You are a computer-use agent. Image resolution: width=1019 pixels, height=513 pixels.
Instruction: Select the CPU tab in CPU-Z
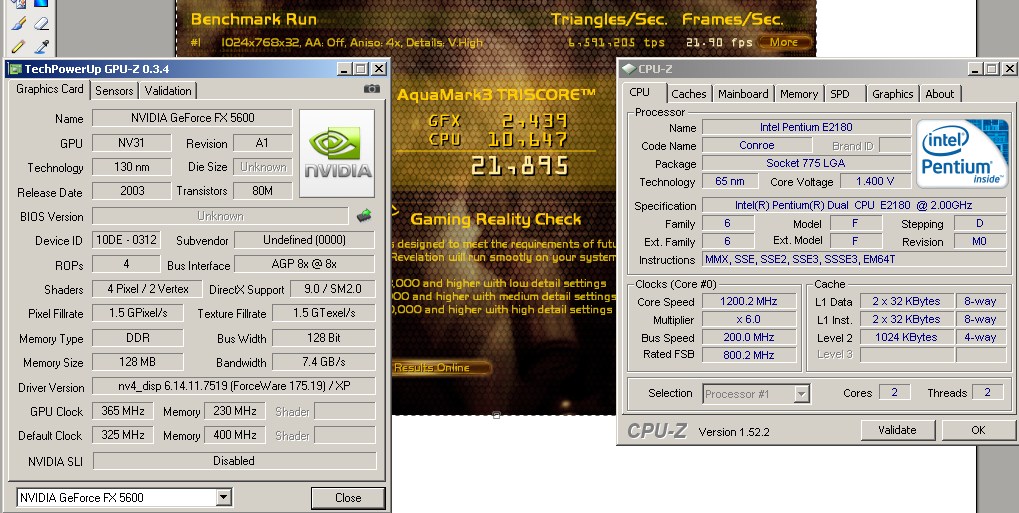coord(639,92)
